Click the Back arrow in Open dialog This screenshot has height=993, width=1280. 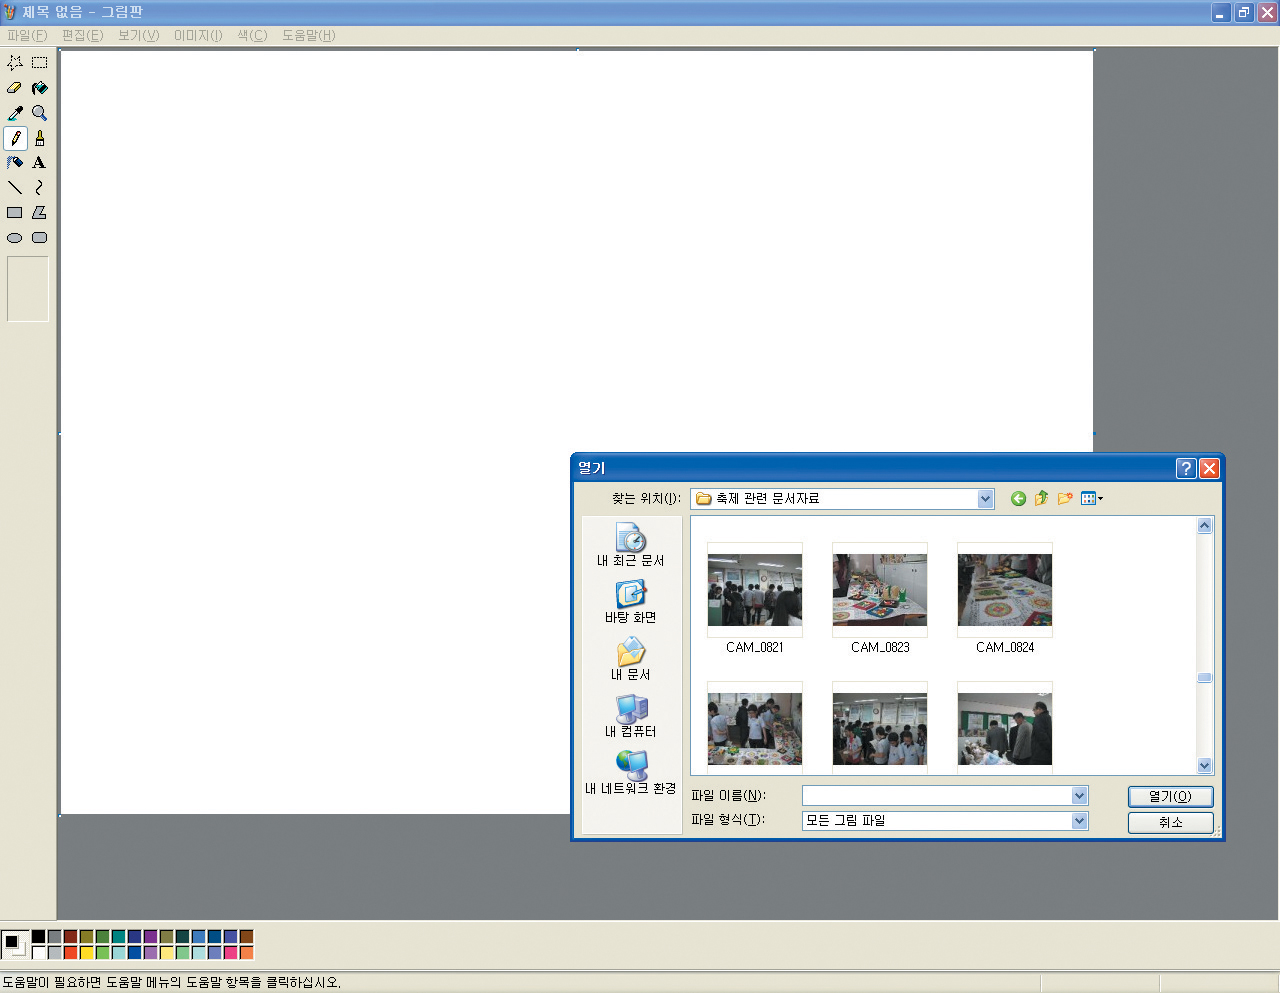pos(1018,499)
